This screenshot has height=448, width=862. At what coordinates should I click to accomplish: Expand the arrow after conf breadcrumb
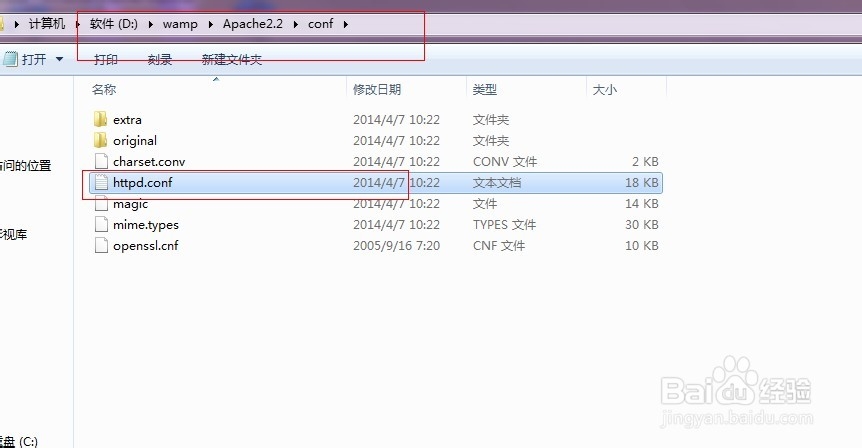[x=346, y=24]
